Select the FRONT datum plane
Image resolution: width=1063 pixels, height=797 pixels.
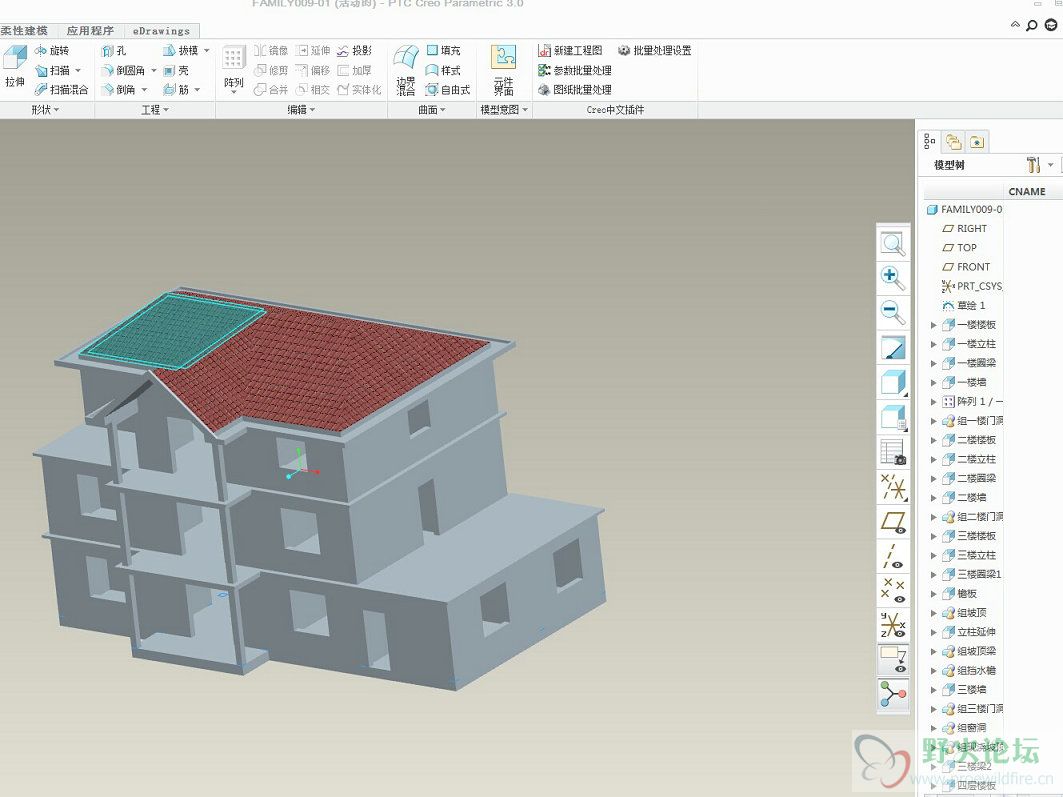966,267
